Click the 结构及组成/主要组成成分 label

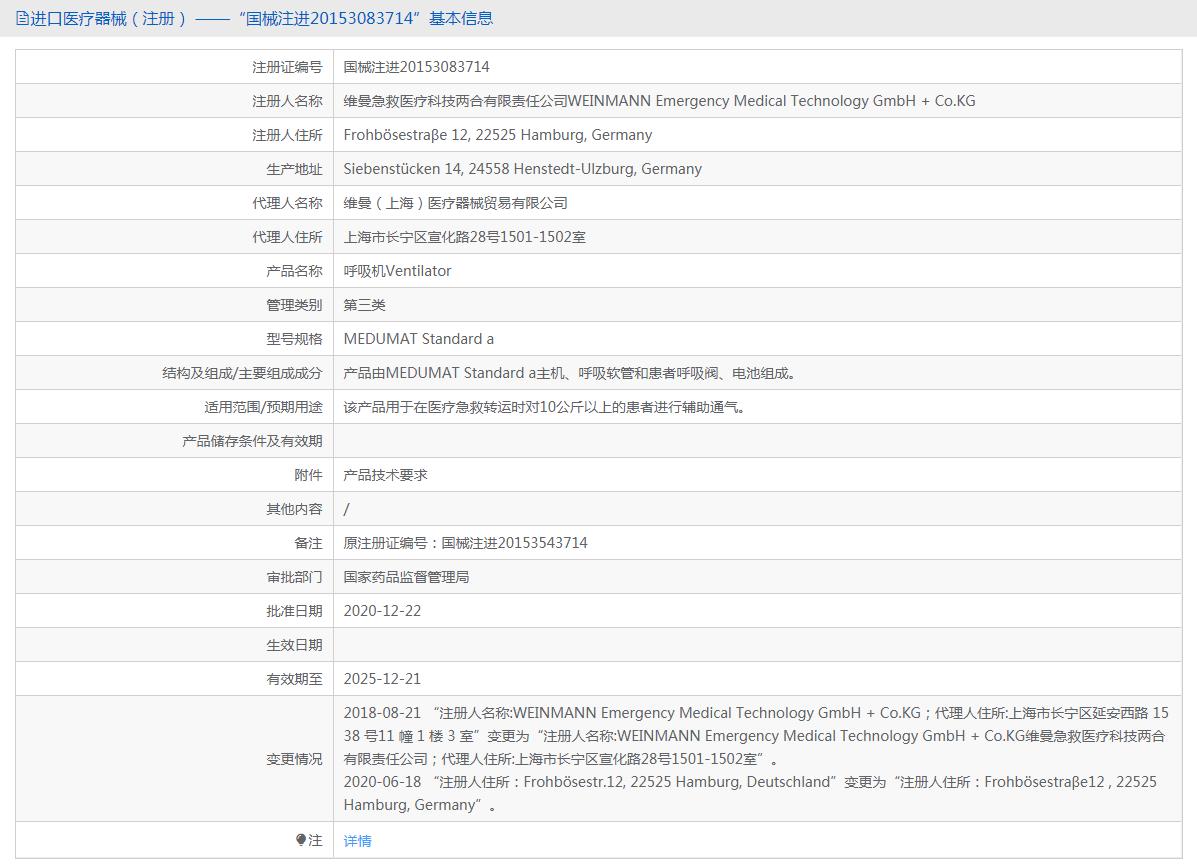click(242, 373)
